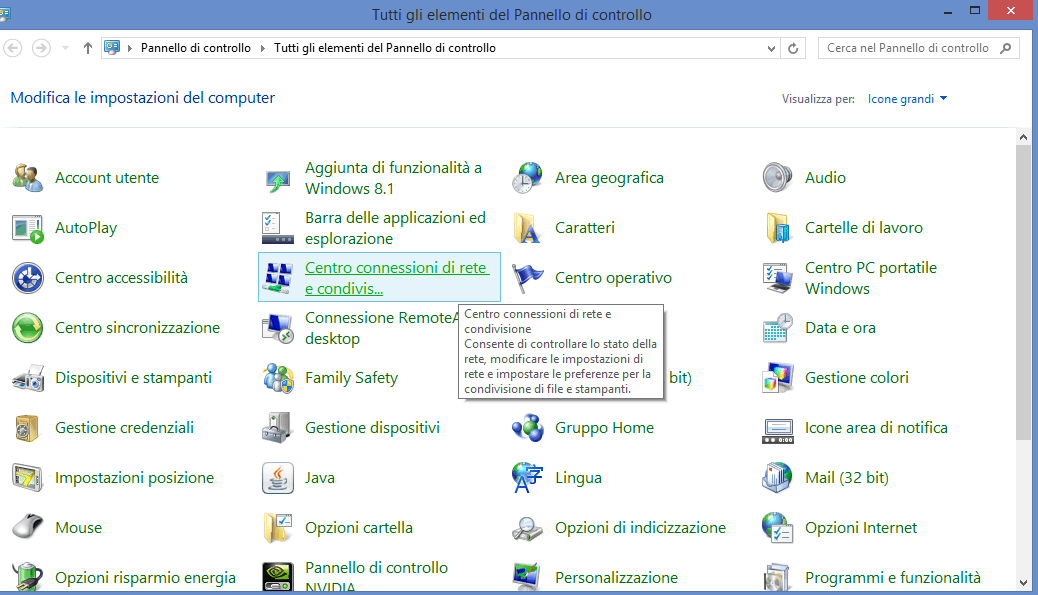This screenshot has width=1038, height=595.
Task: Open the Personalizzazione icon
Action: [x=528, y=578]
